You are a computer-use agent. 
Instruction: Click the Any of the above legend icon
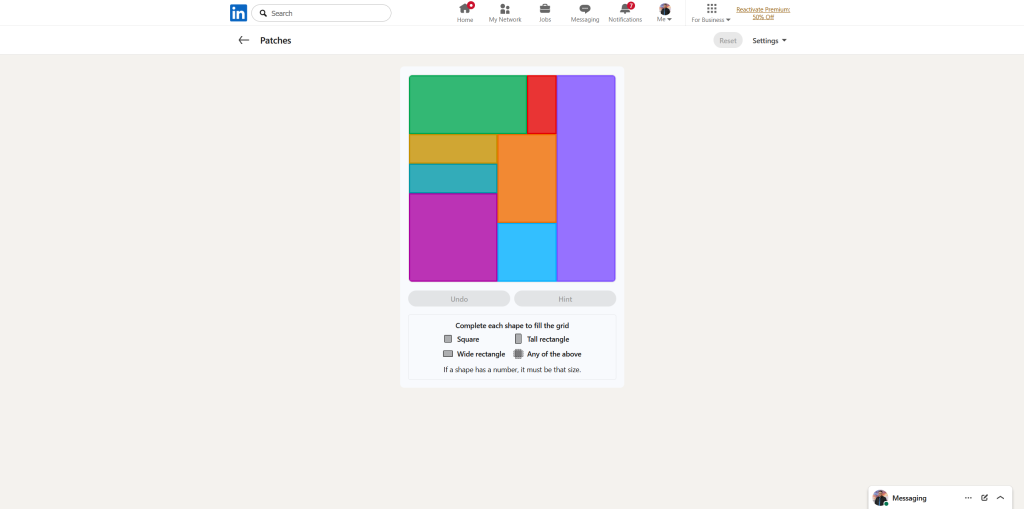click(x=519, y=353)
